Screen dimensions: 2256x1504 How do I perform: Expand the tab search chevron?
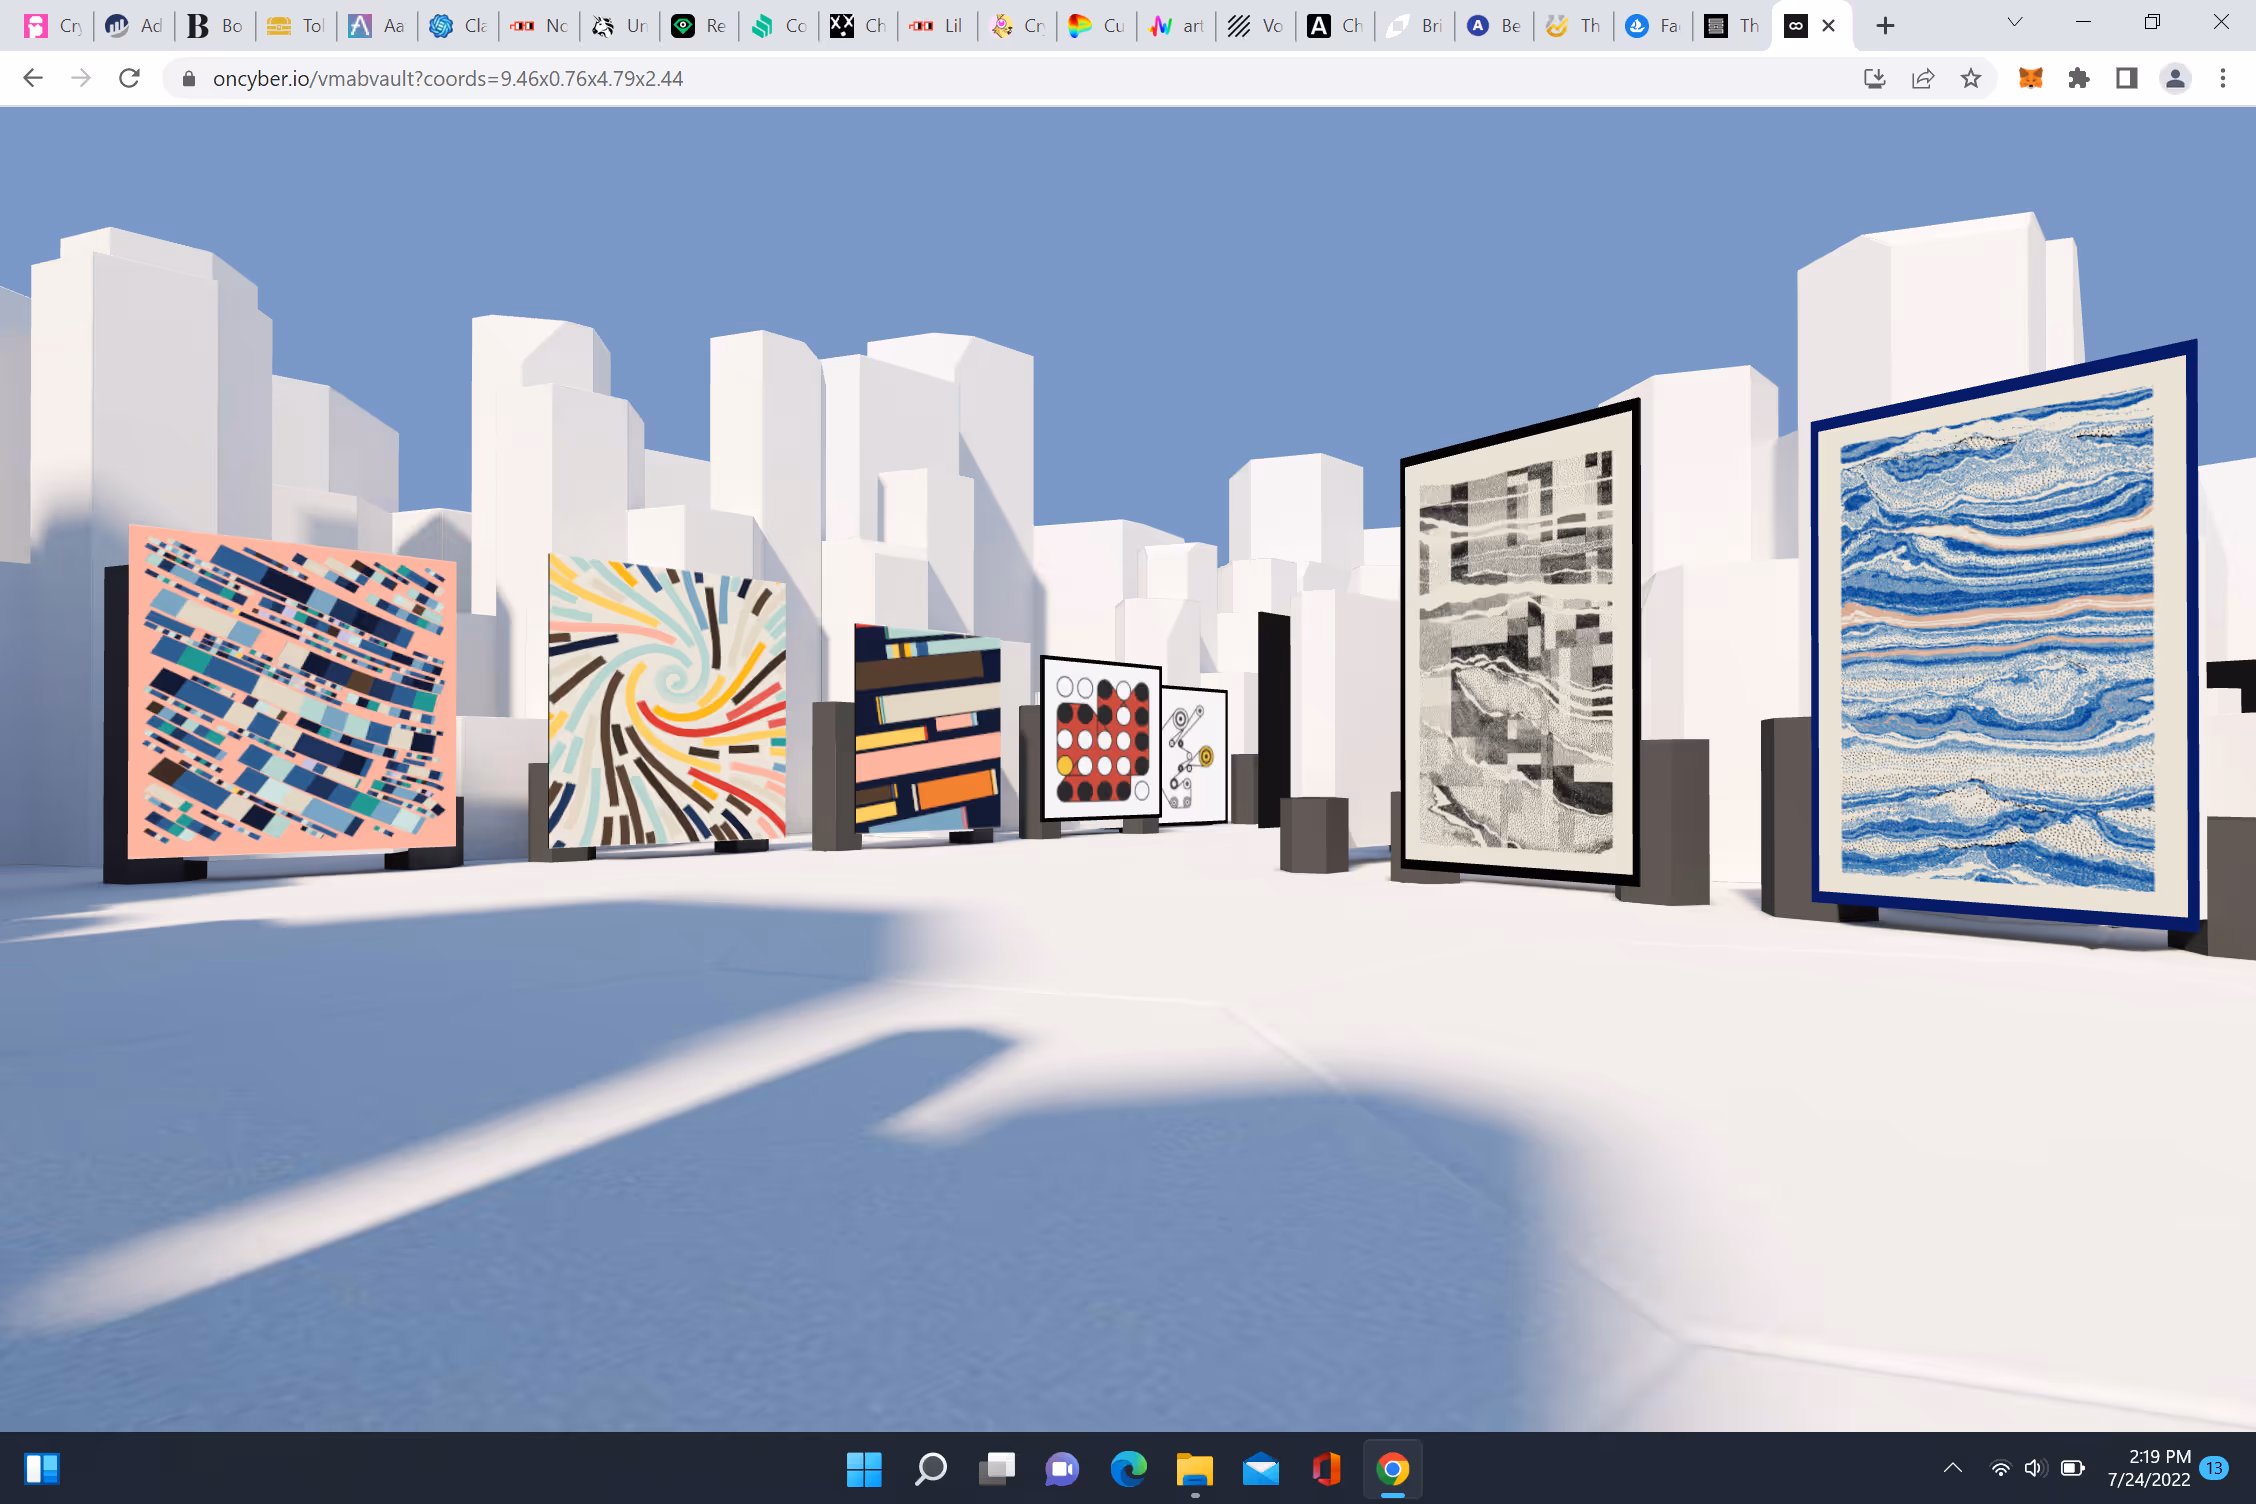coord(2015,23)
